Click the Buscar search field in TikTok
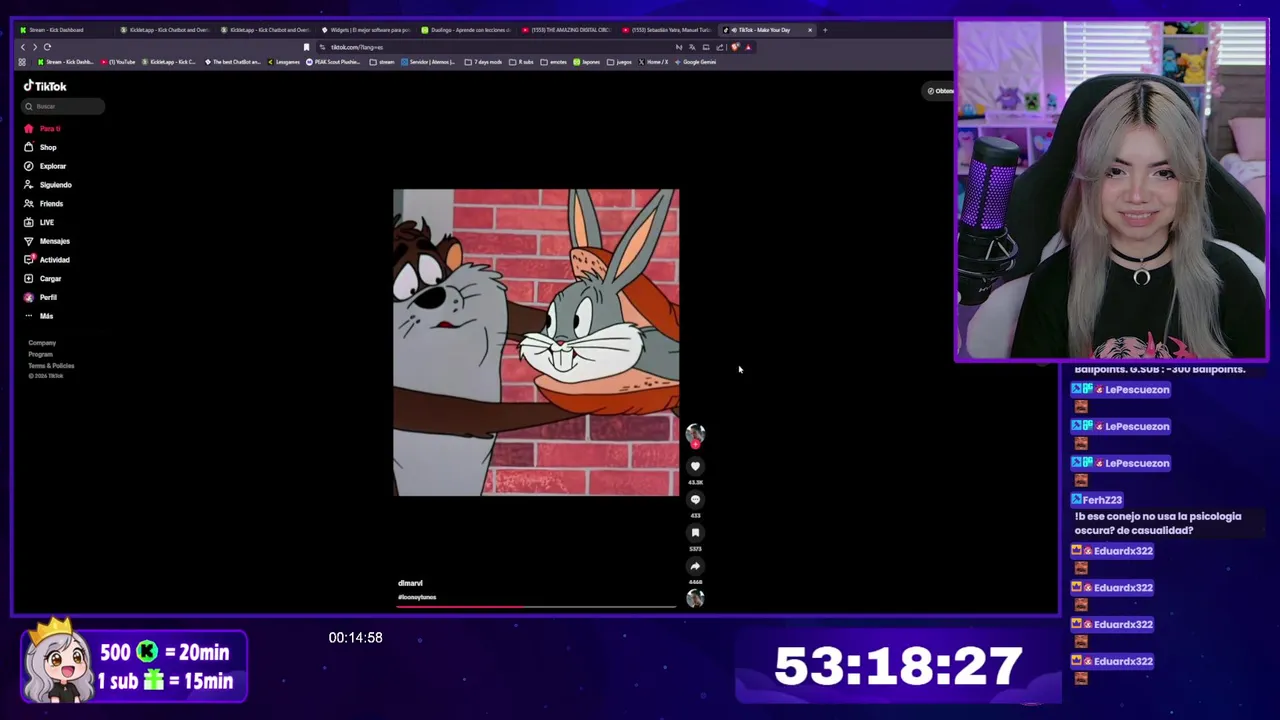1280x720 pixels. (x=63, y=106)
